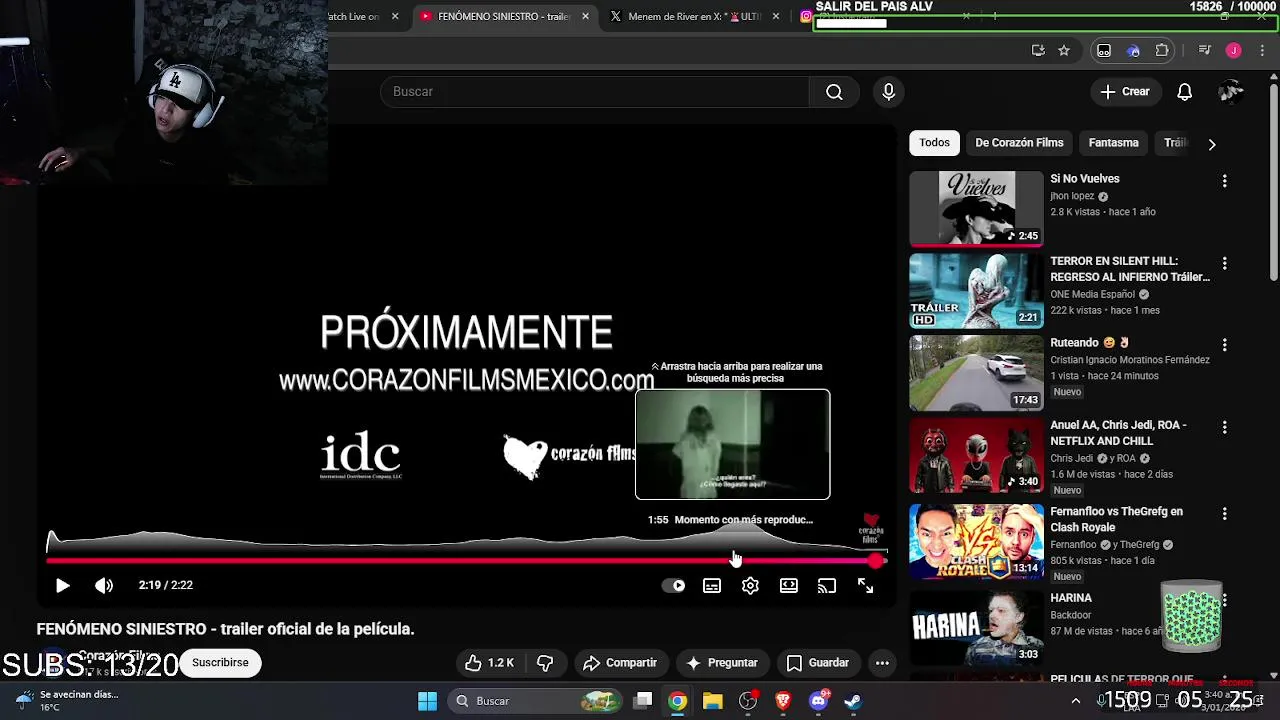Click the YouTube Buscar search field

click(x=595, y=92)
